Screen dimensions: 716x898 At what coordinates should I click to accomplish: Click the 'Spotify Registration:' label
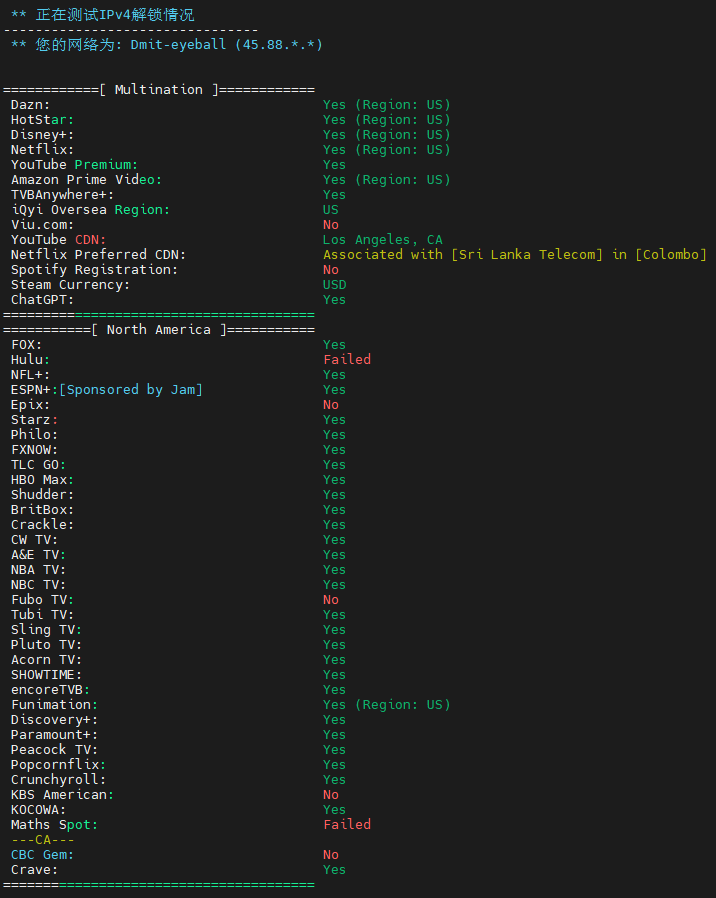click(95, 270)
